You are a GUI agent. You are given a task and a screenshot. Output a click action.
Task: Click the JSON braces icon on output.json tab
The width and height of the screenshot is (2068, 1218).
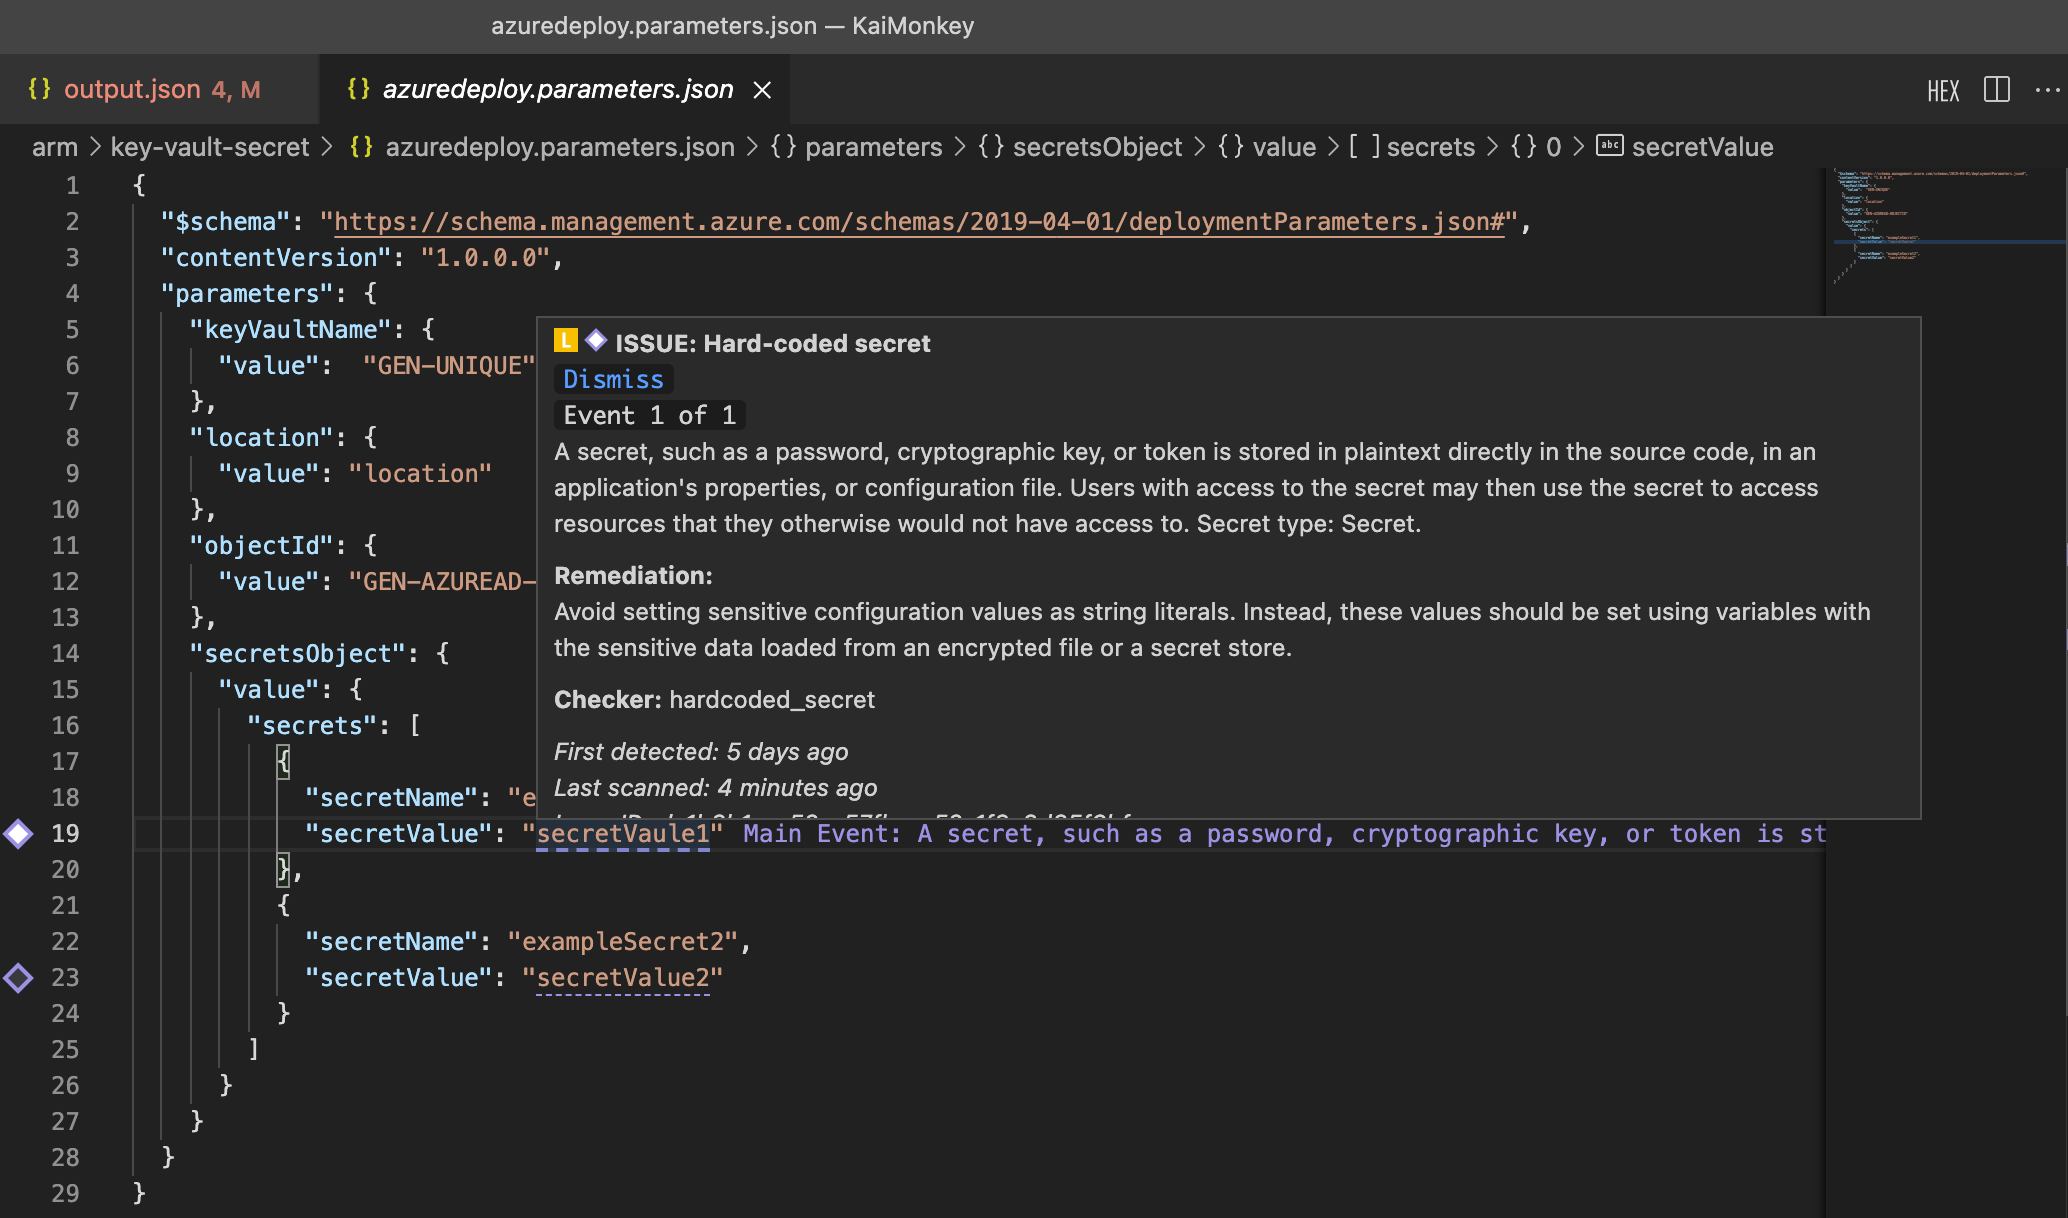click(40, 89)
